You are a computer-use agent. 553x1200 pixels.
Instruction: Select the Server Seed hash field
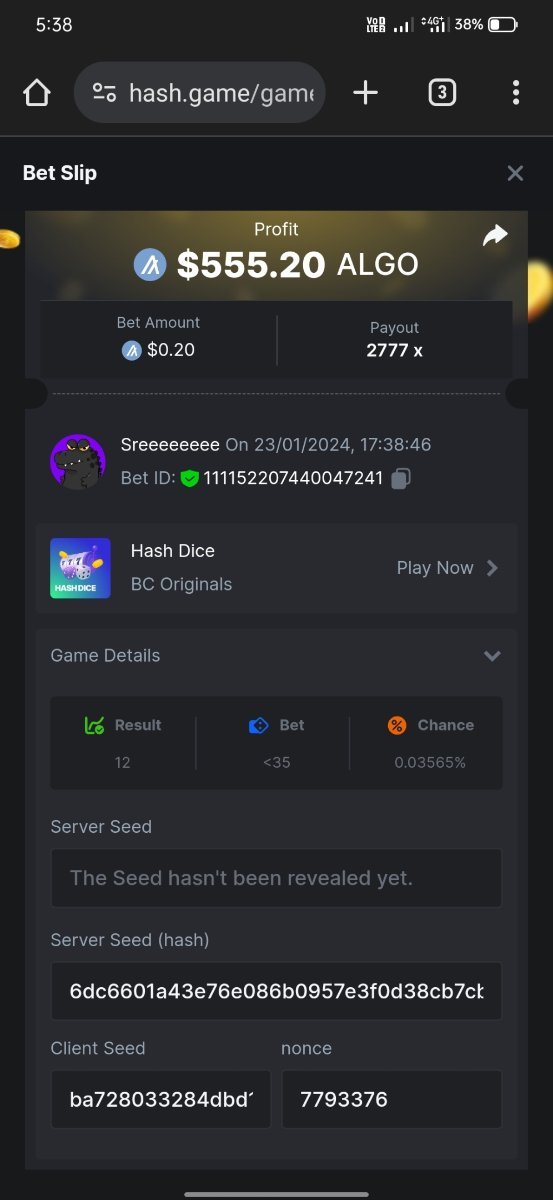click(x=276, y=991)
